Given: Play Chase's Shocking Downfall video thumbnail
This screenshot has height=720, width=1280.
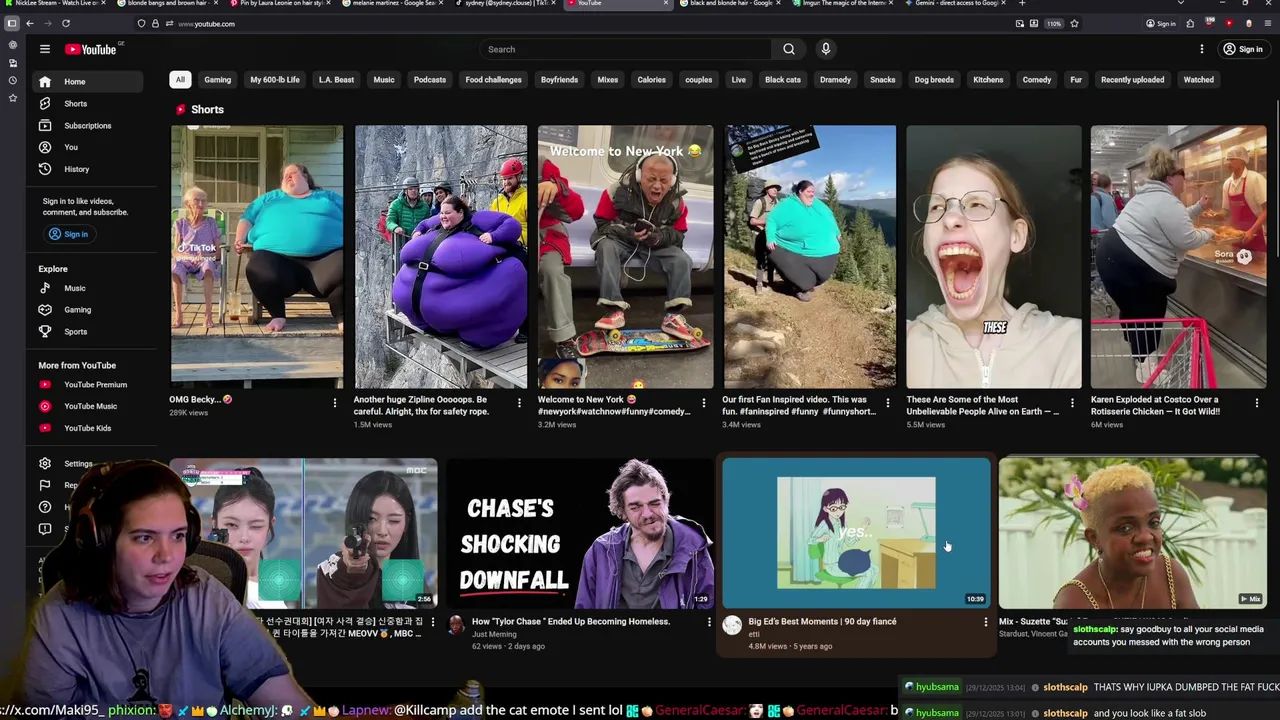Looking at the screenshot, I should click(580, 533).
